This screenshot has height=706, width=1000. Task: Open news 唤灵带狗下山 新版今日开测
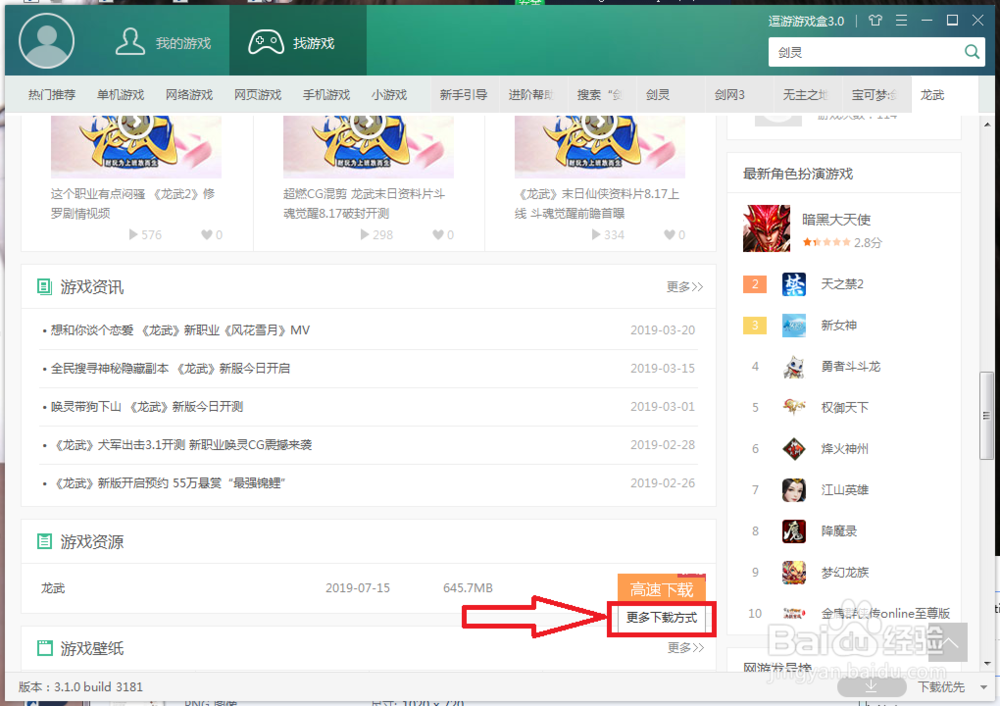[x=147, y=406]
